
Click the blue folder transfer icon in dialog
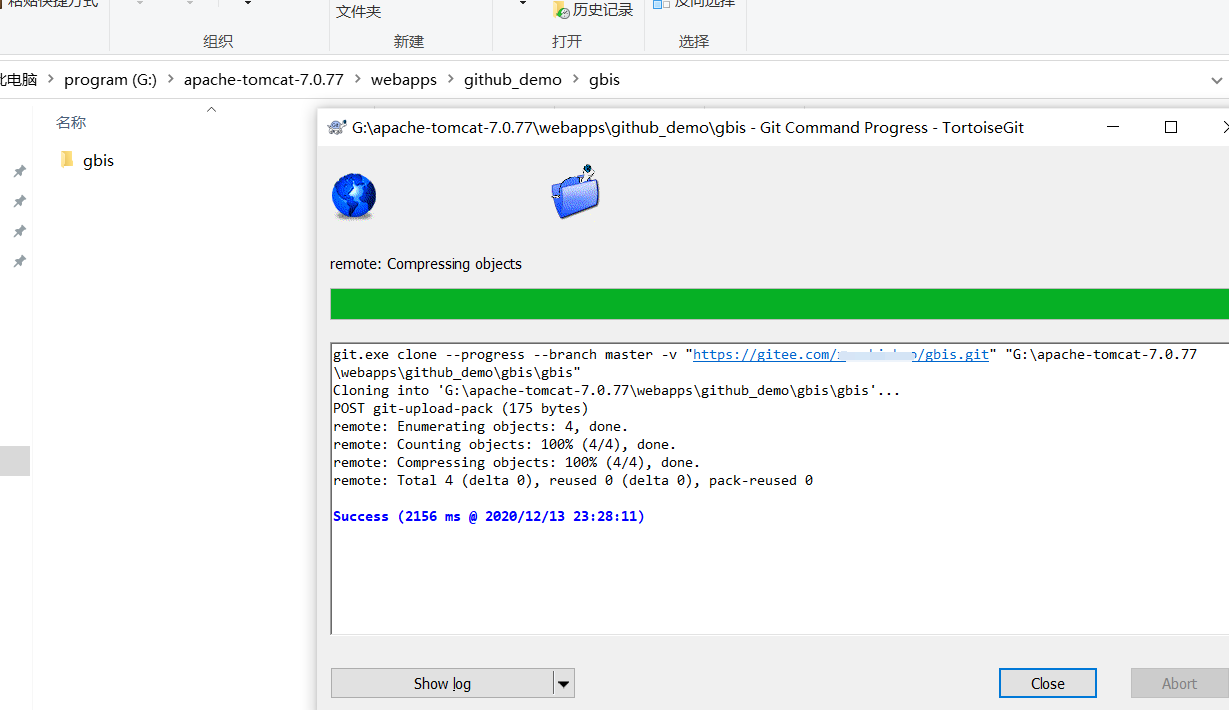(x=575, y=191)
